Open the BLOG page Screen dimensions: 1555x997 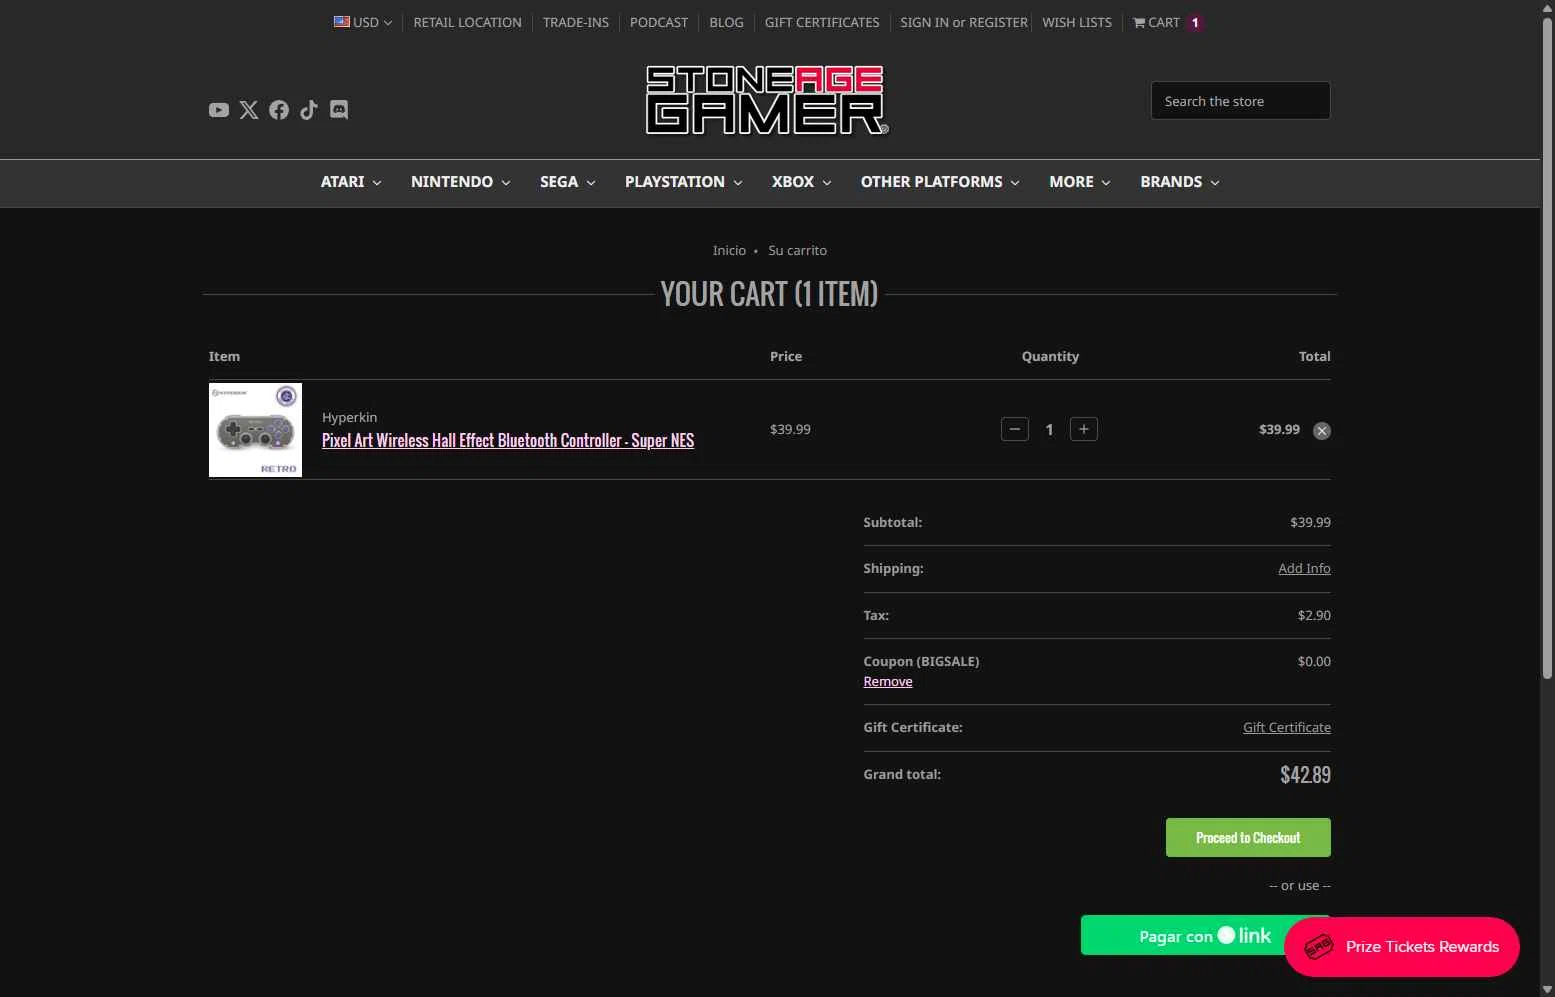pos(726,22)
